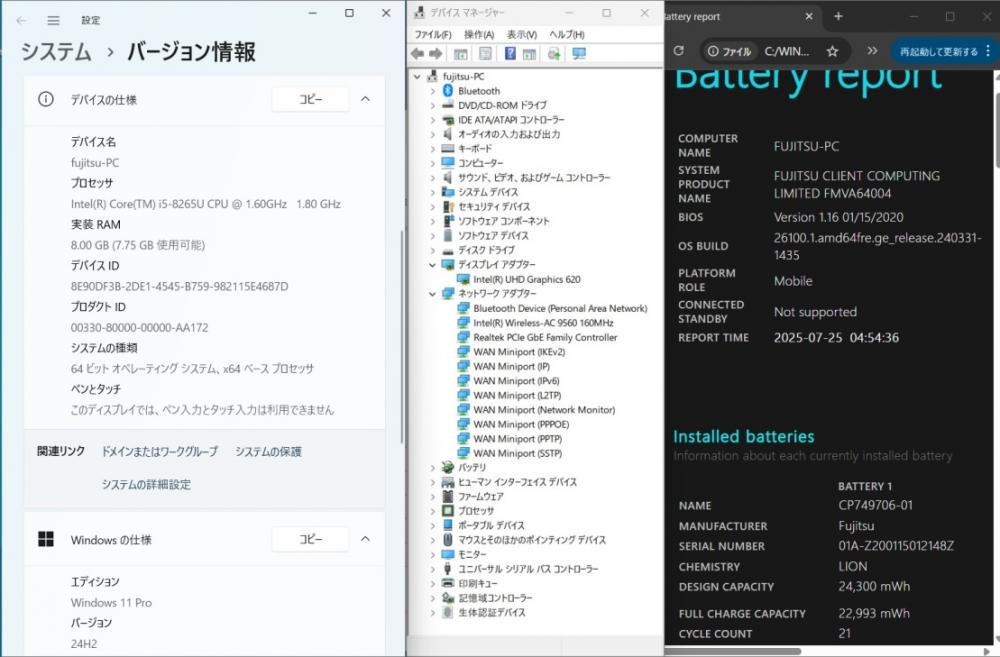Copy the Windows specifications
The image size is (1000, 657).
point(311,540)
